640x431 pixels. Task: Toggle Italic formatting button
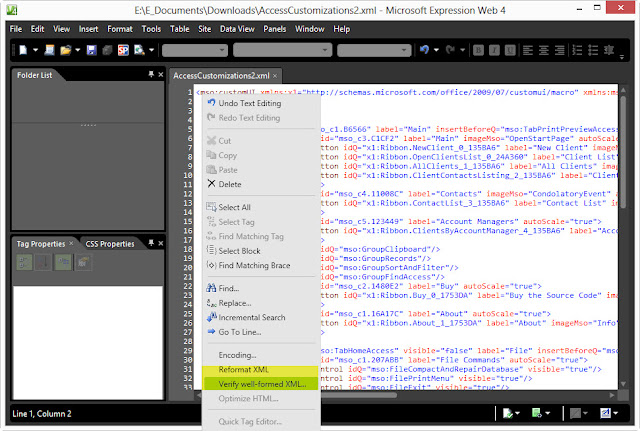point(494,50)
